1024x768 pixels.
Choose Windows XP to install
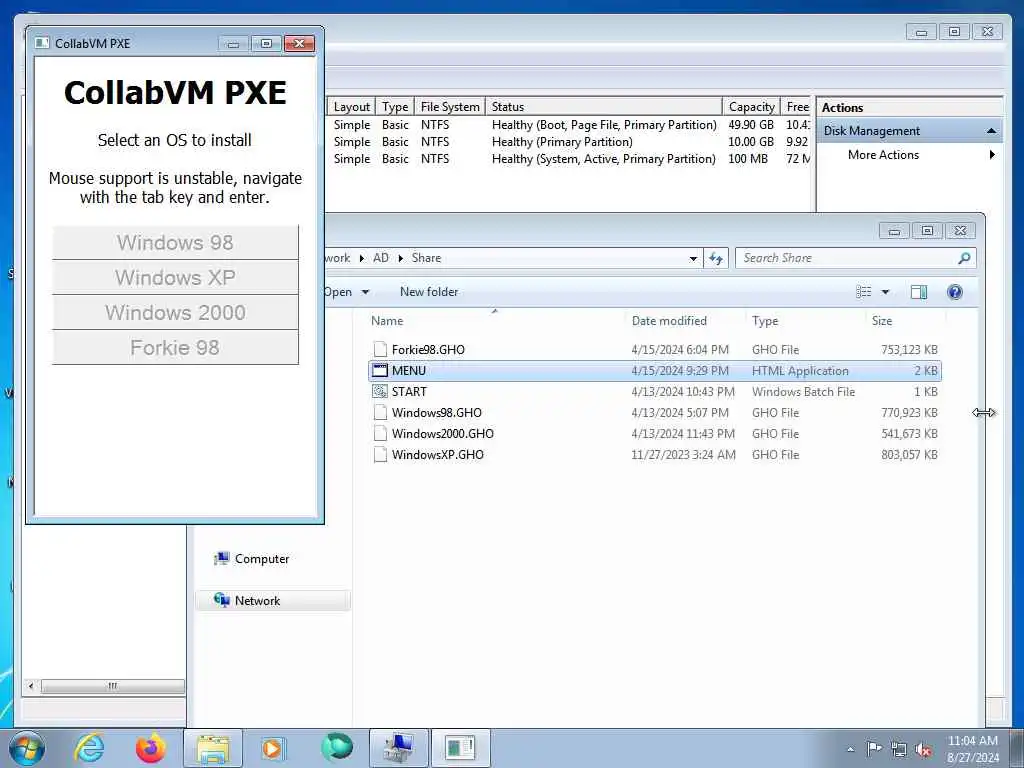(x=175, y=278)
